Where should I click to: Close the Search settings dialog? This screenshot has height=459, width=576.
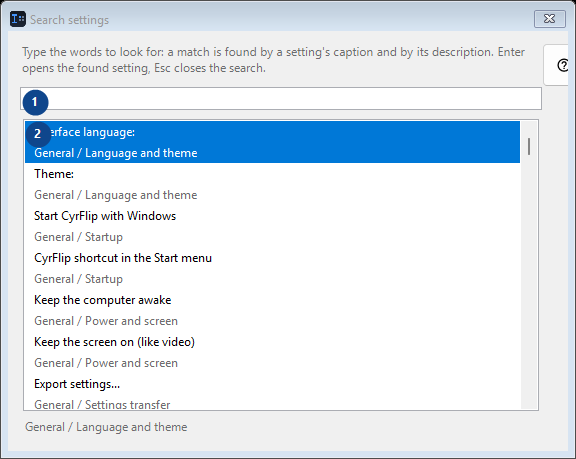pyautogui.click(x=550, y=19)
